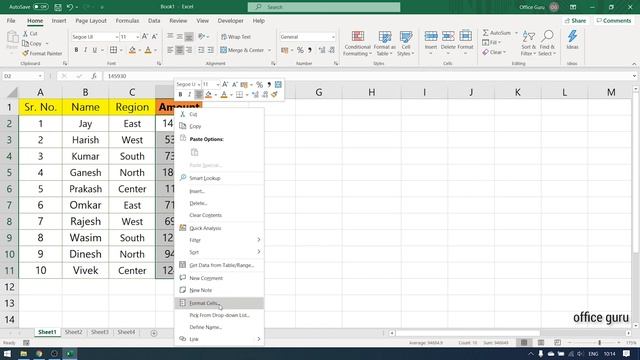Screen dimensions: 640x360
Task: Apply Bold in the ribbon Font group
Action: [76, 50]
